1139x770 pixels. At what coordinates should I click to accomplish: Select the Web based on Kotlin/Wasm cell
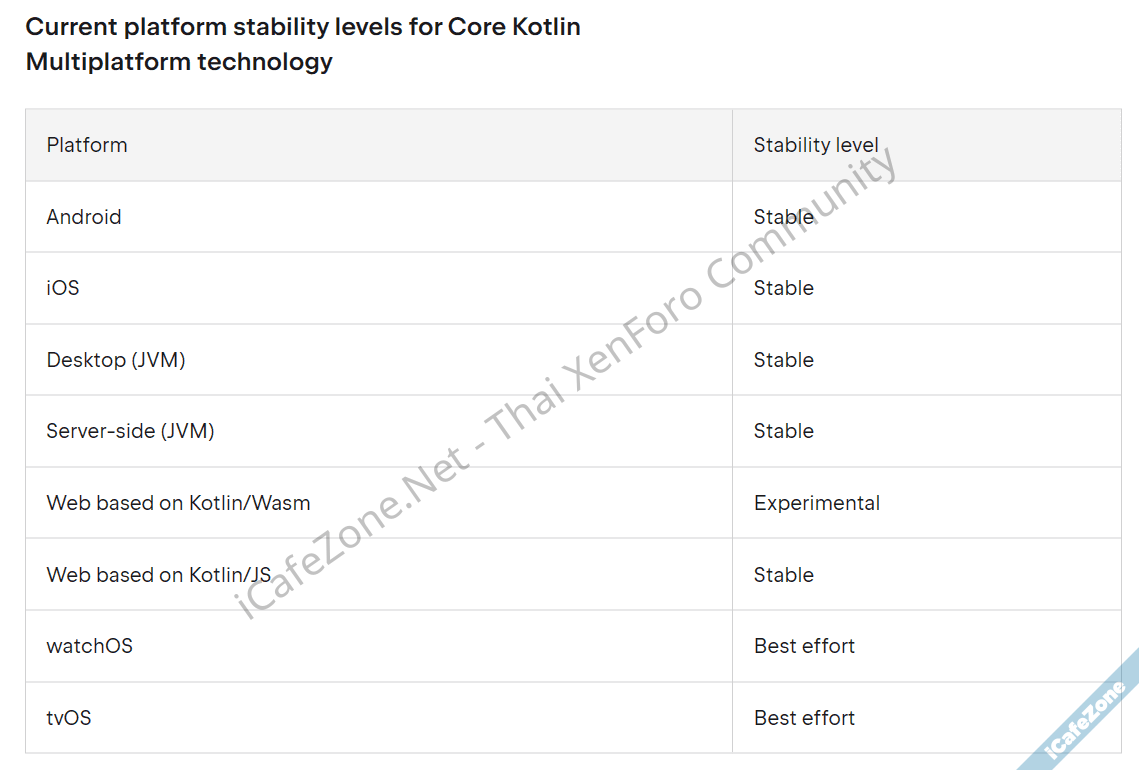pyautogui.click(x=178, y=503)
